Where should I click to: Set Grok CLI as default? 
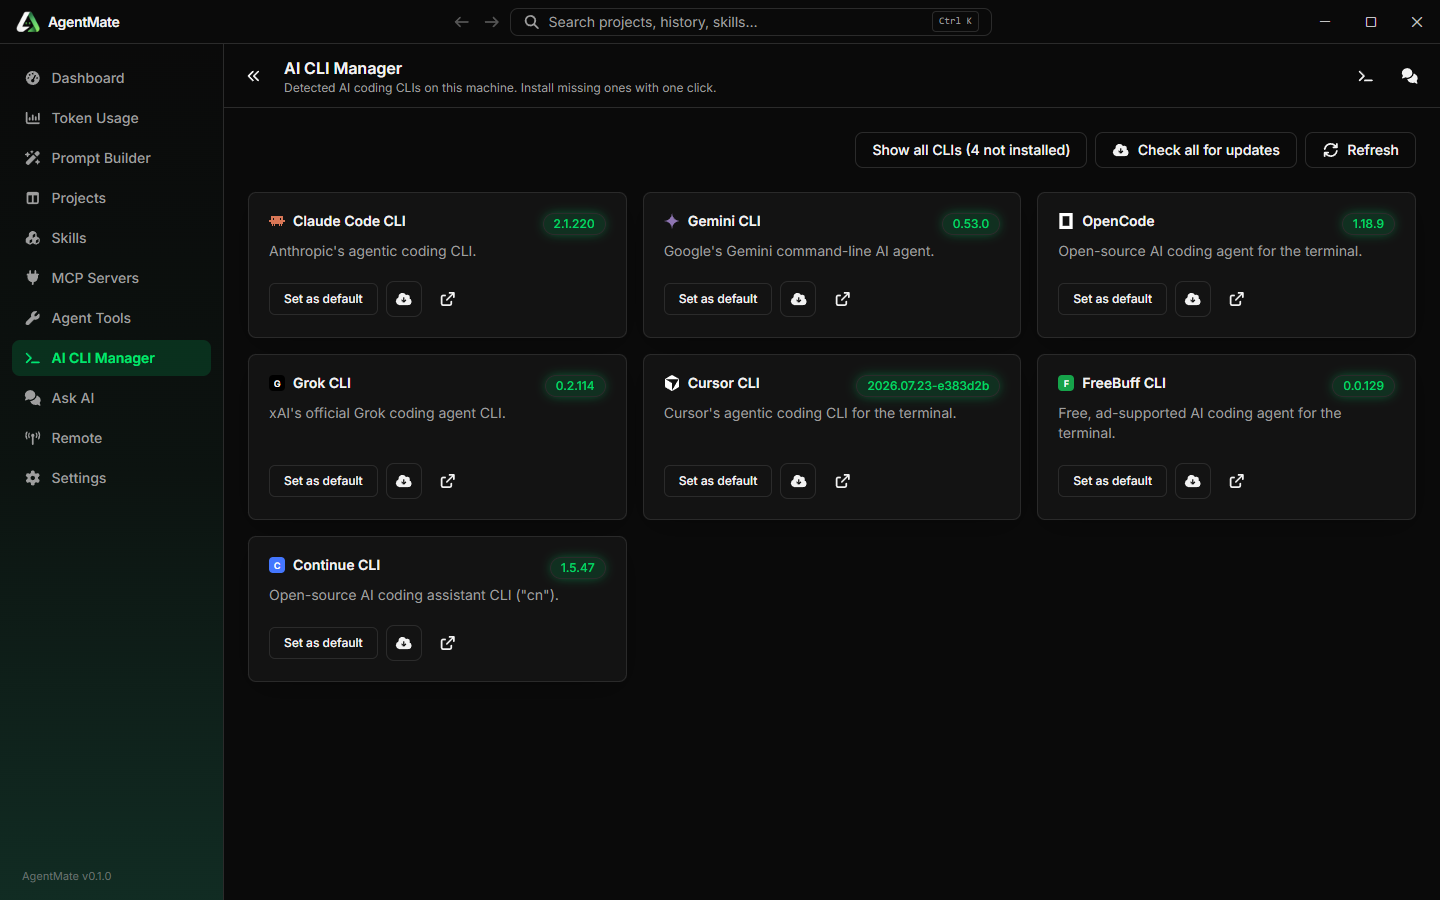(323, 481)
